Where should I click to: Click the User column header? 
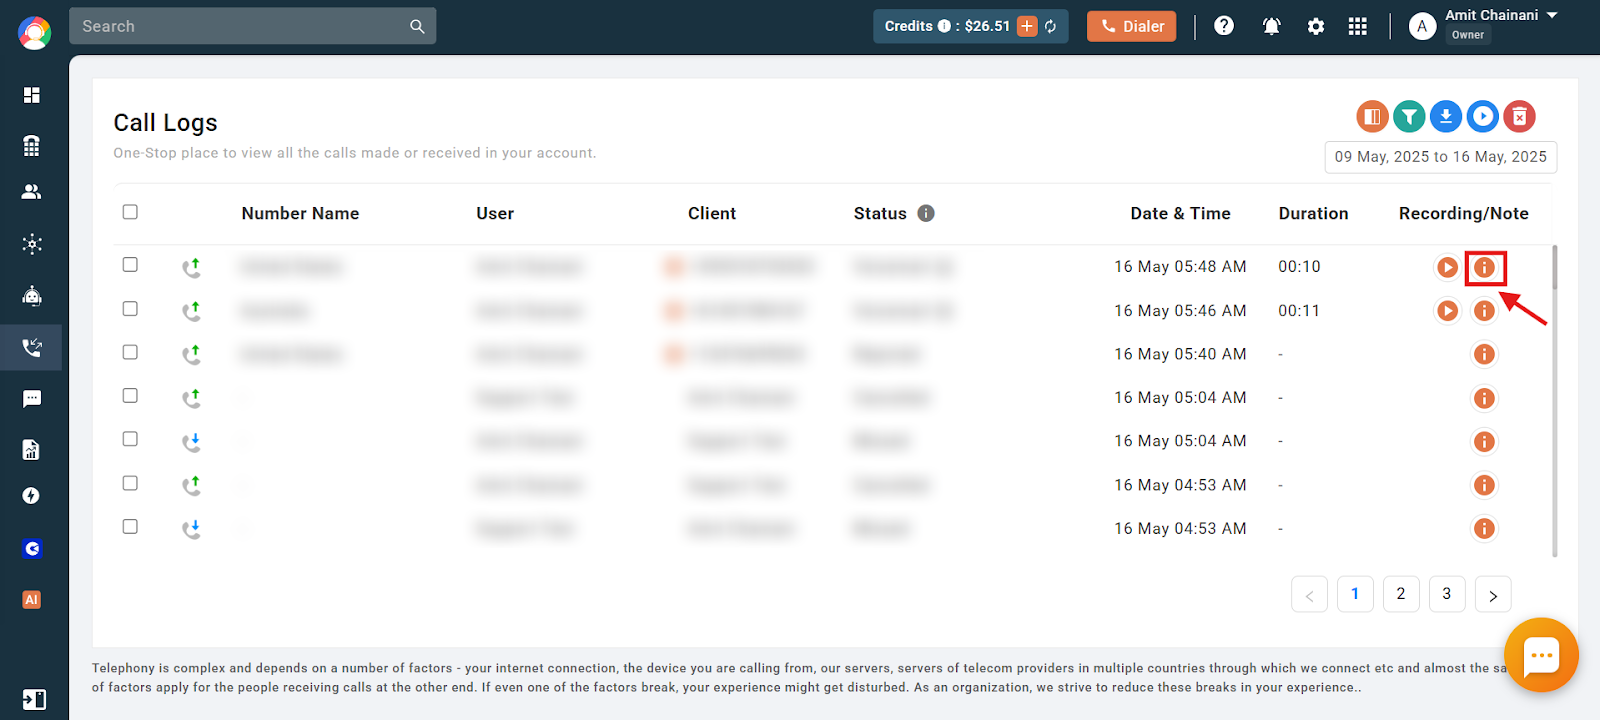coord(495,213)
